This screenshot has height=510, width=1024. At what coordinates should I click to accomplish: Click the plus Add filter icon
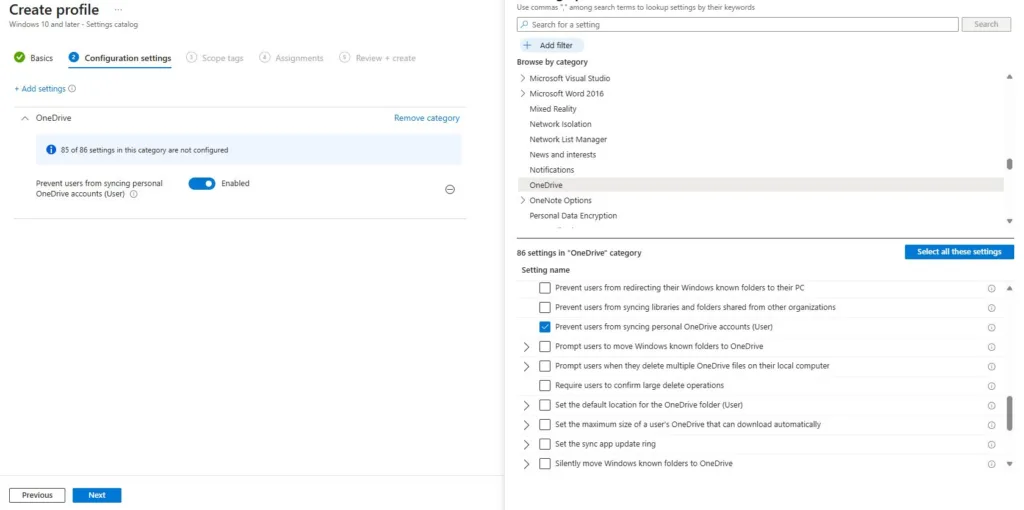528,45
